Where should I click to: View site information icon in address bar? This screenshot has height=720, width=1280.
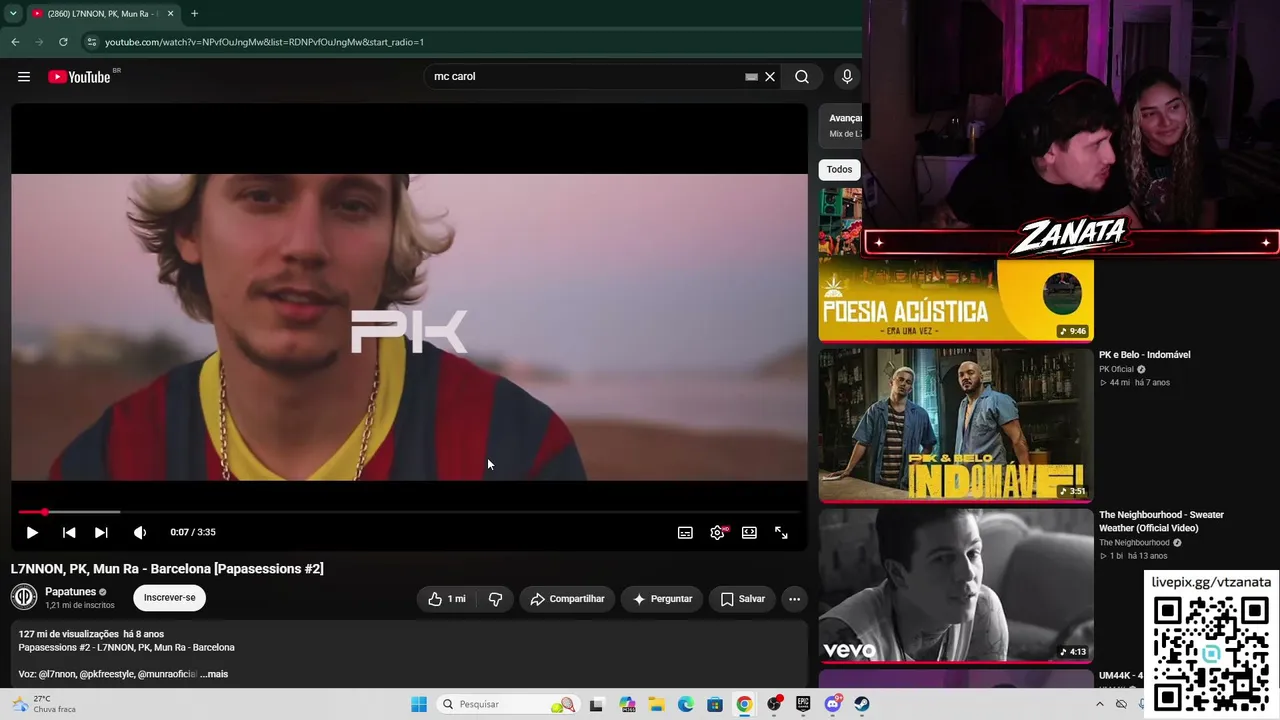coord(92,42)
